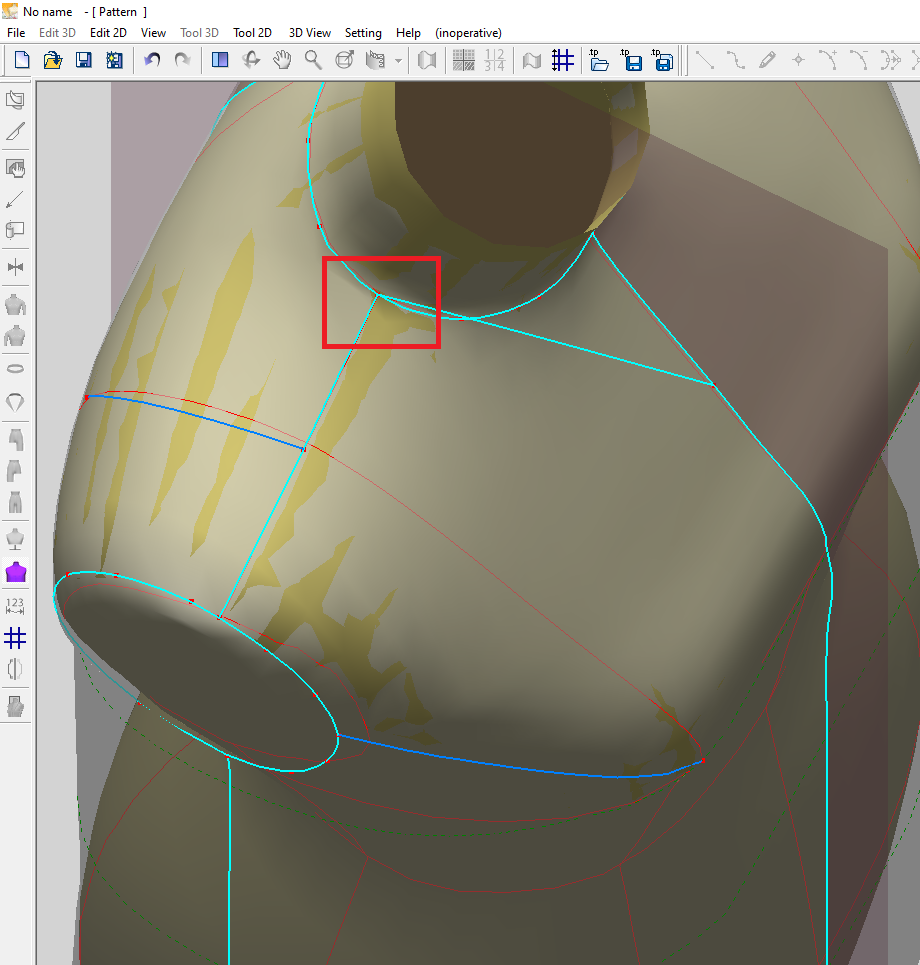Select the diagonal arrow line tool
920x965 pixels.
tap(15, 199)
